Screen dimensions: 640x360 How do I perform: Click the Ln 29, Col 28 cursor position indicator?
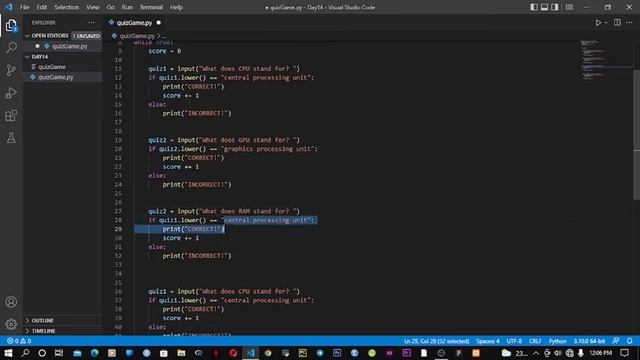tap(436, 341)
